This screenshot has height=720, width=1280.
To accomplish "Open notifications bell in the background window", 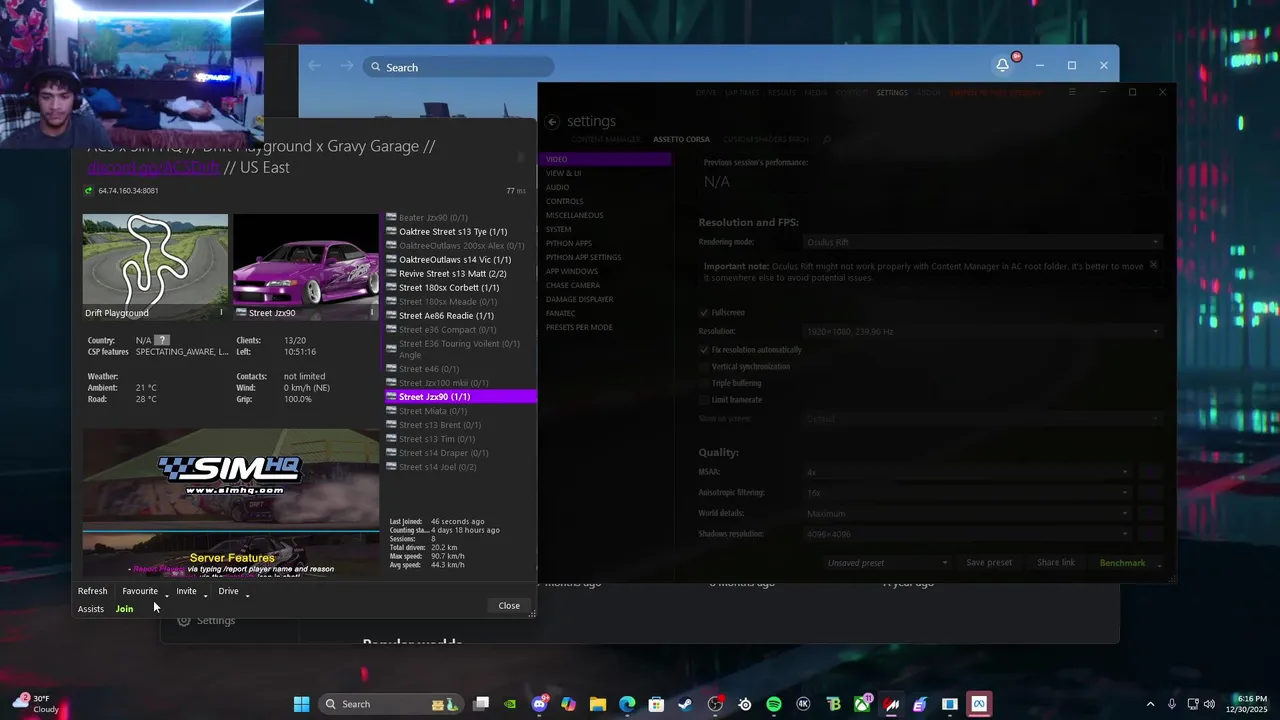I will pyautogui.click(x=1002, y=65).
